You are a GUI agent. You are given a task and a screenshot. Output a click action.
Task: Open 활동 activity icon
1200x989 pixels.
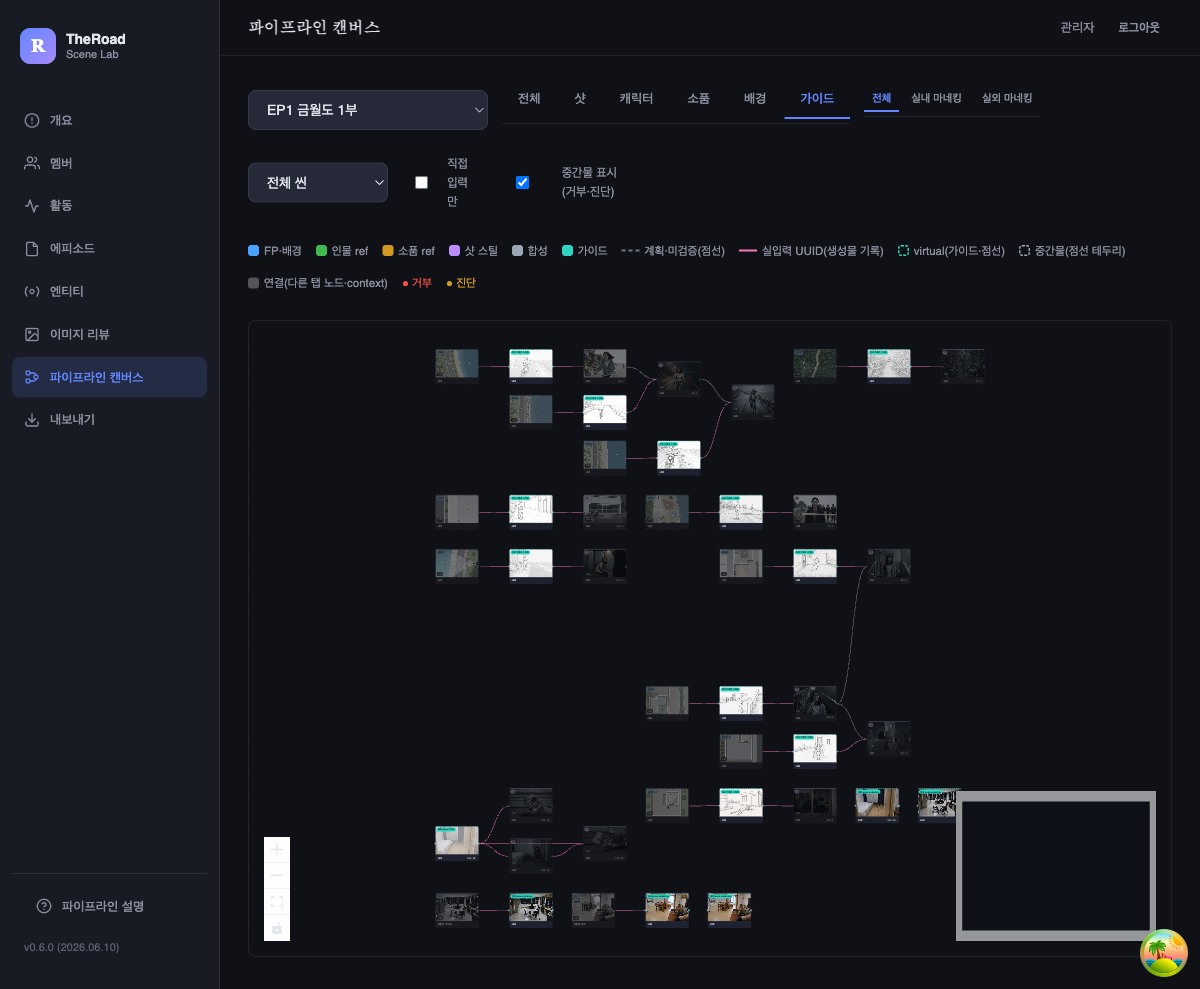click(x=32, y=205)
